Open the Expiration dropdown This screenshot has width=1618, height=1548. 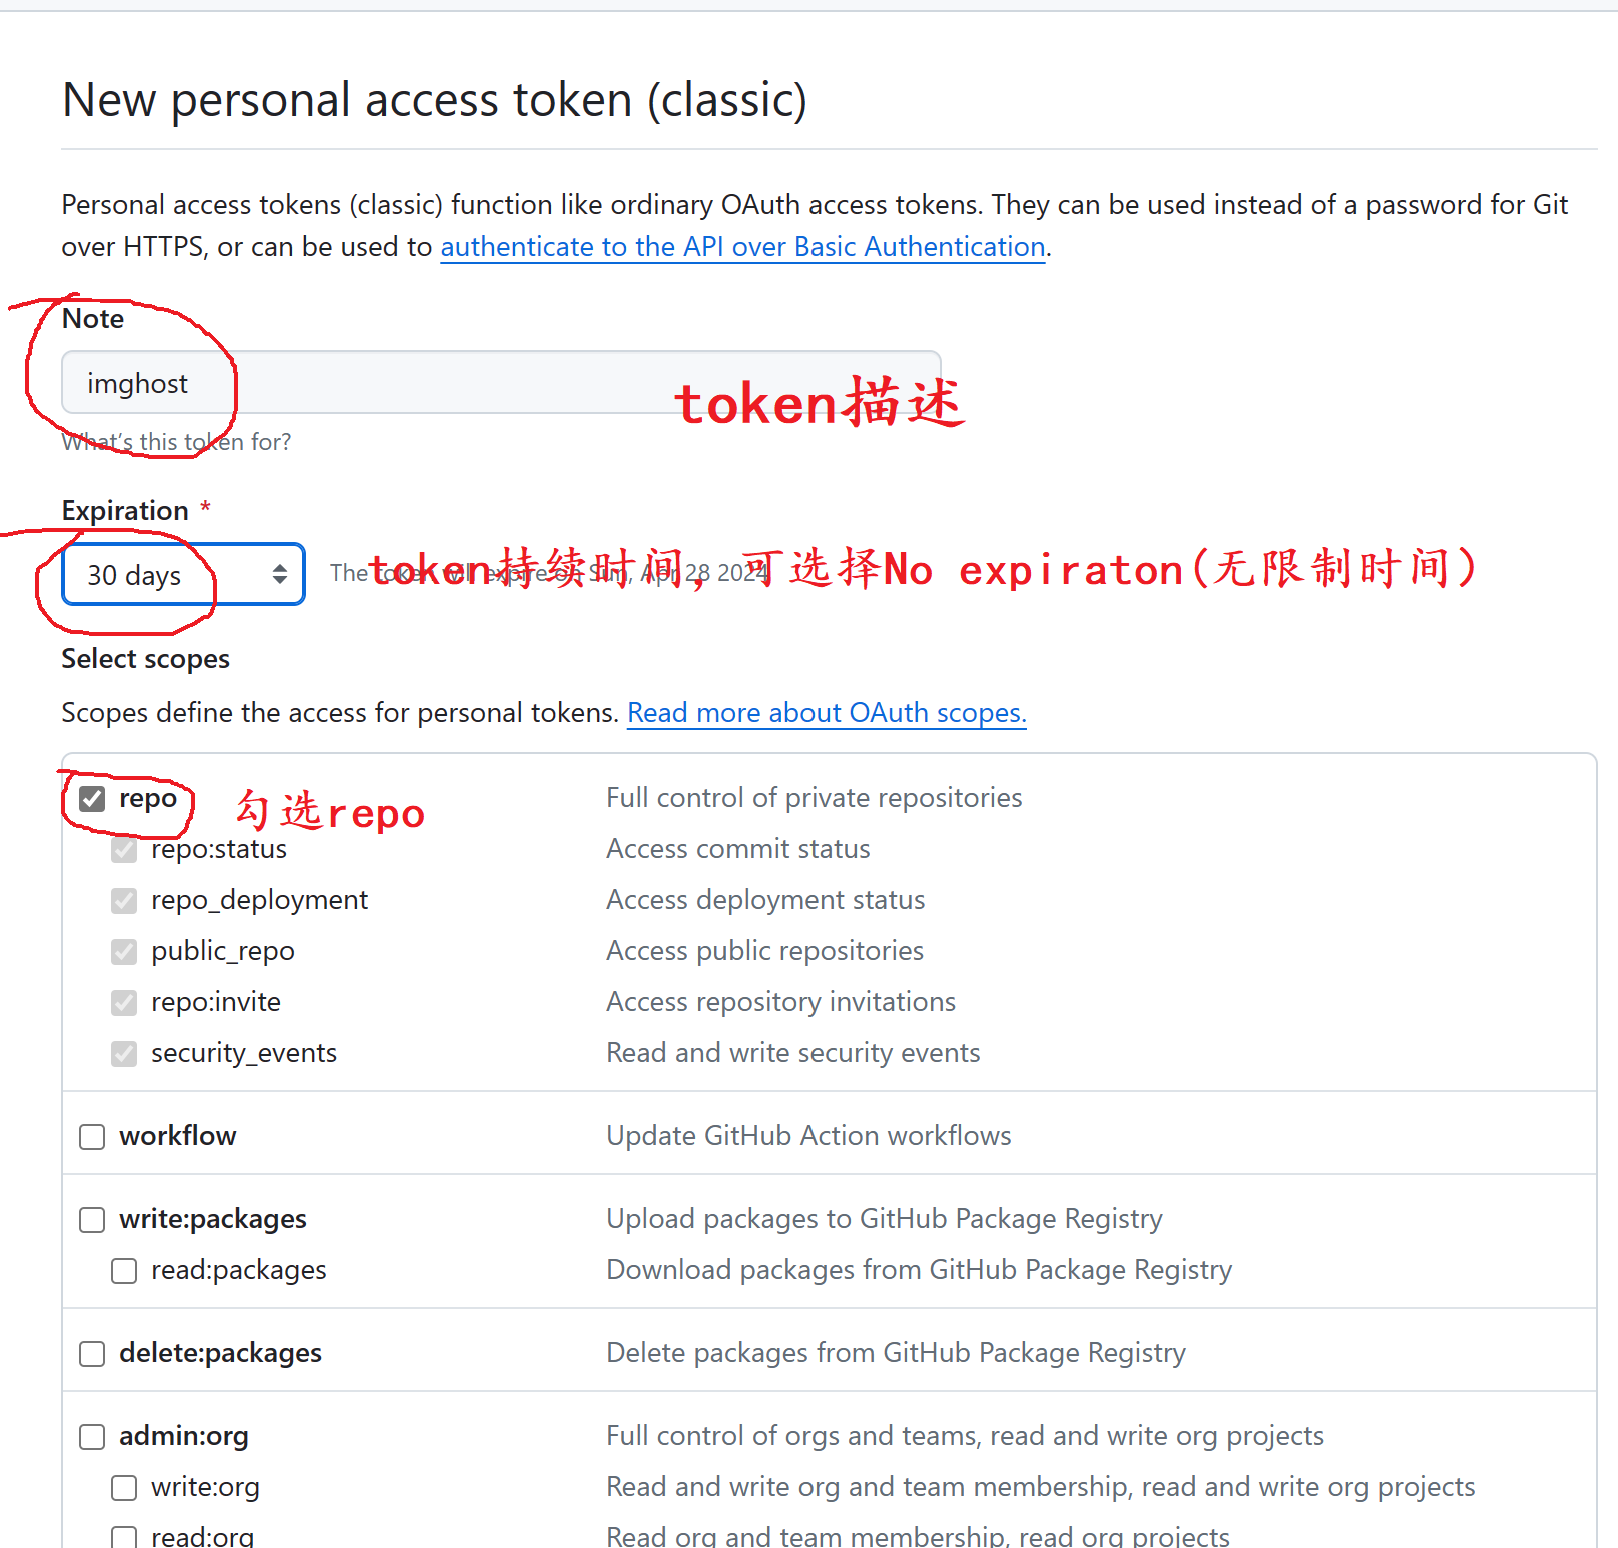point(181,574)
